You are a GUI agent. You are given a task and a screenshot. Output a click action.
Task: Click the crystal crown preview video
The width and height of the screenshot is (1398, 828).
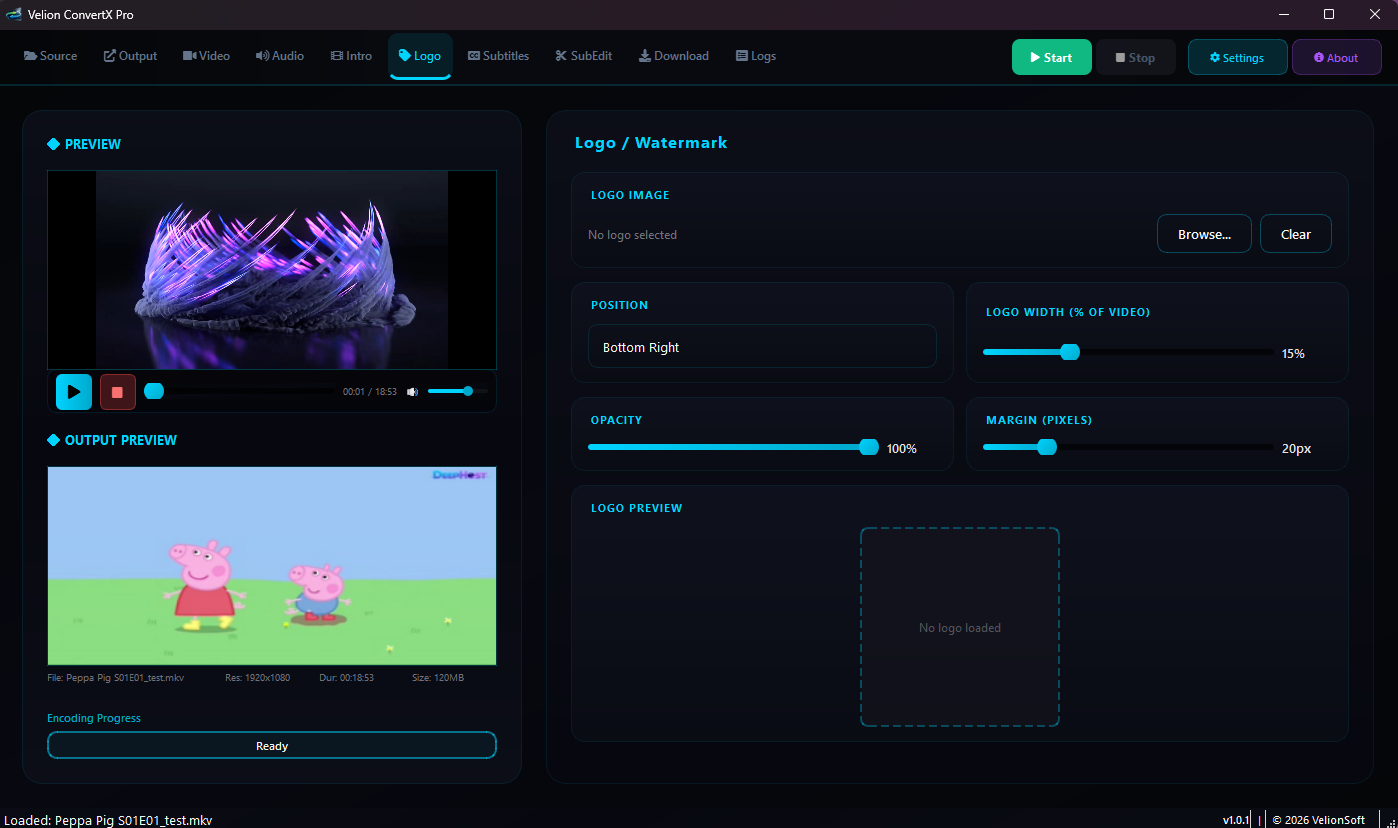point(272,270)
